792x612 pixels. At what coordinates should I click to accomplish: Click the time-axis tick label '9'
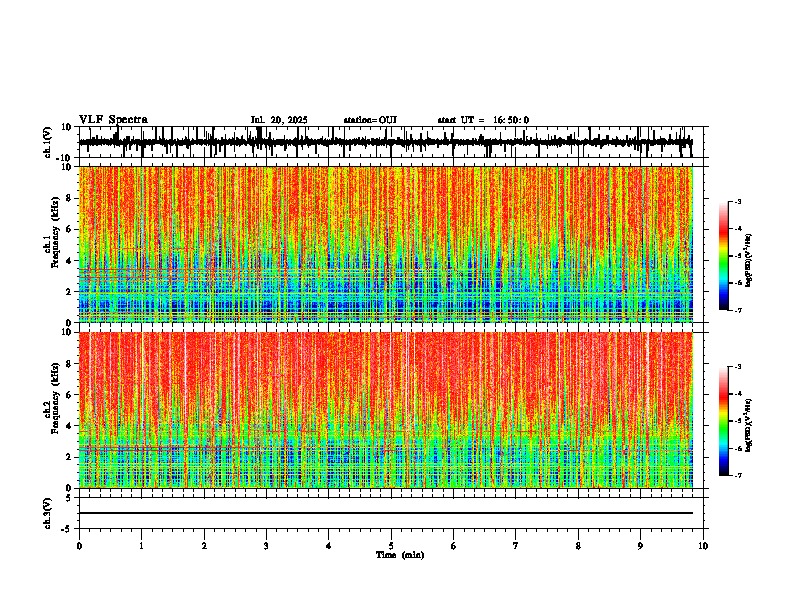coord(640,546)
